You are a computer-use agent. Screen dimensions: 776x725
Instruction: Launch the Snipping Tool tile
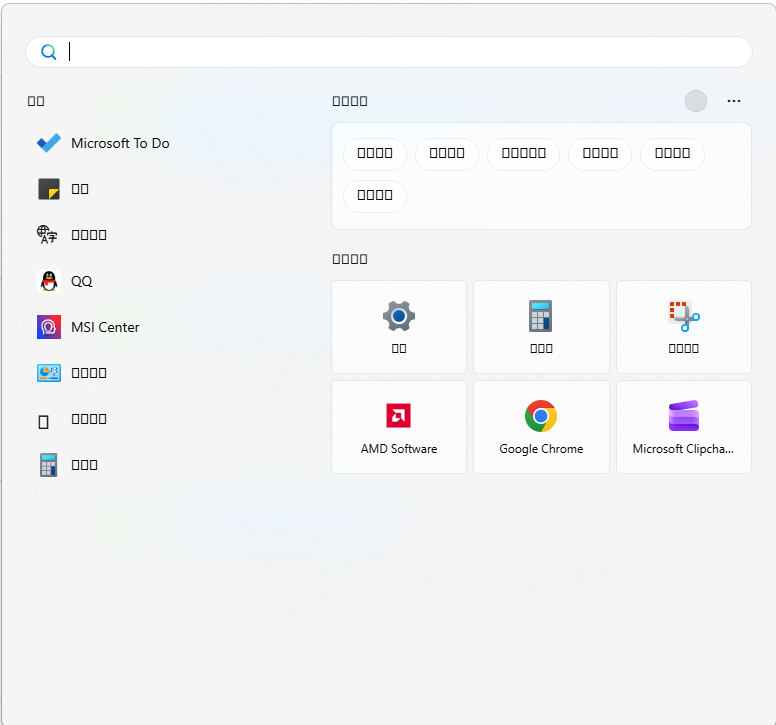click(x=683, y=327)
